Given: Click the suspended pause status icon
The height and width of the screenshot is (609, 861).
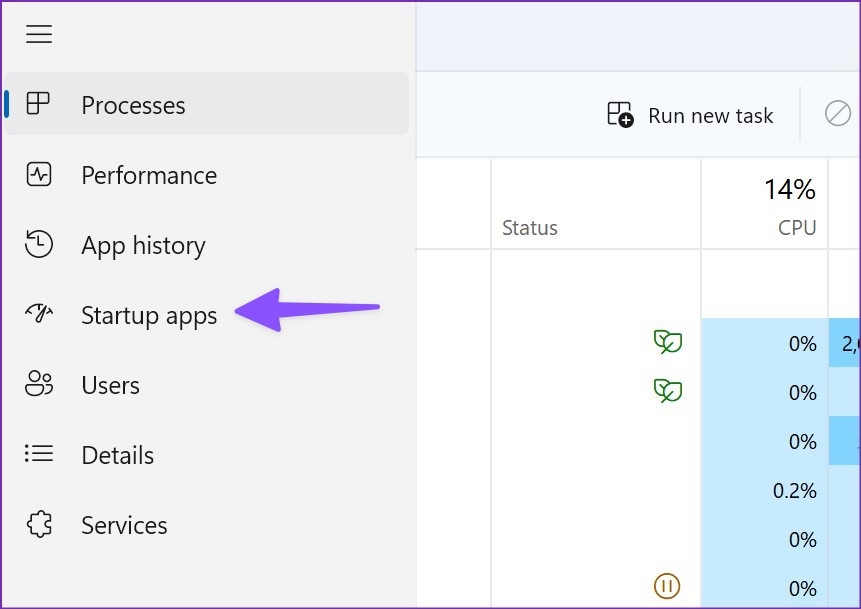Looking at the screenshot, I should pos(667,585).
